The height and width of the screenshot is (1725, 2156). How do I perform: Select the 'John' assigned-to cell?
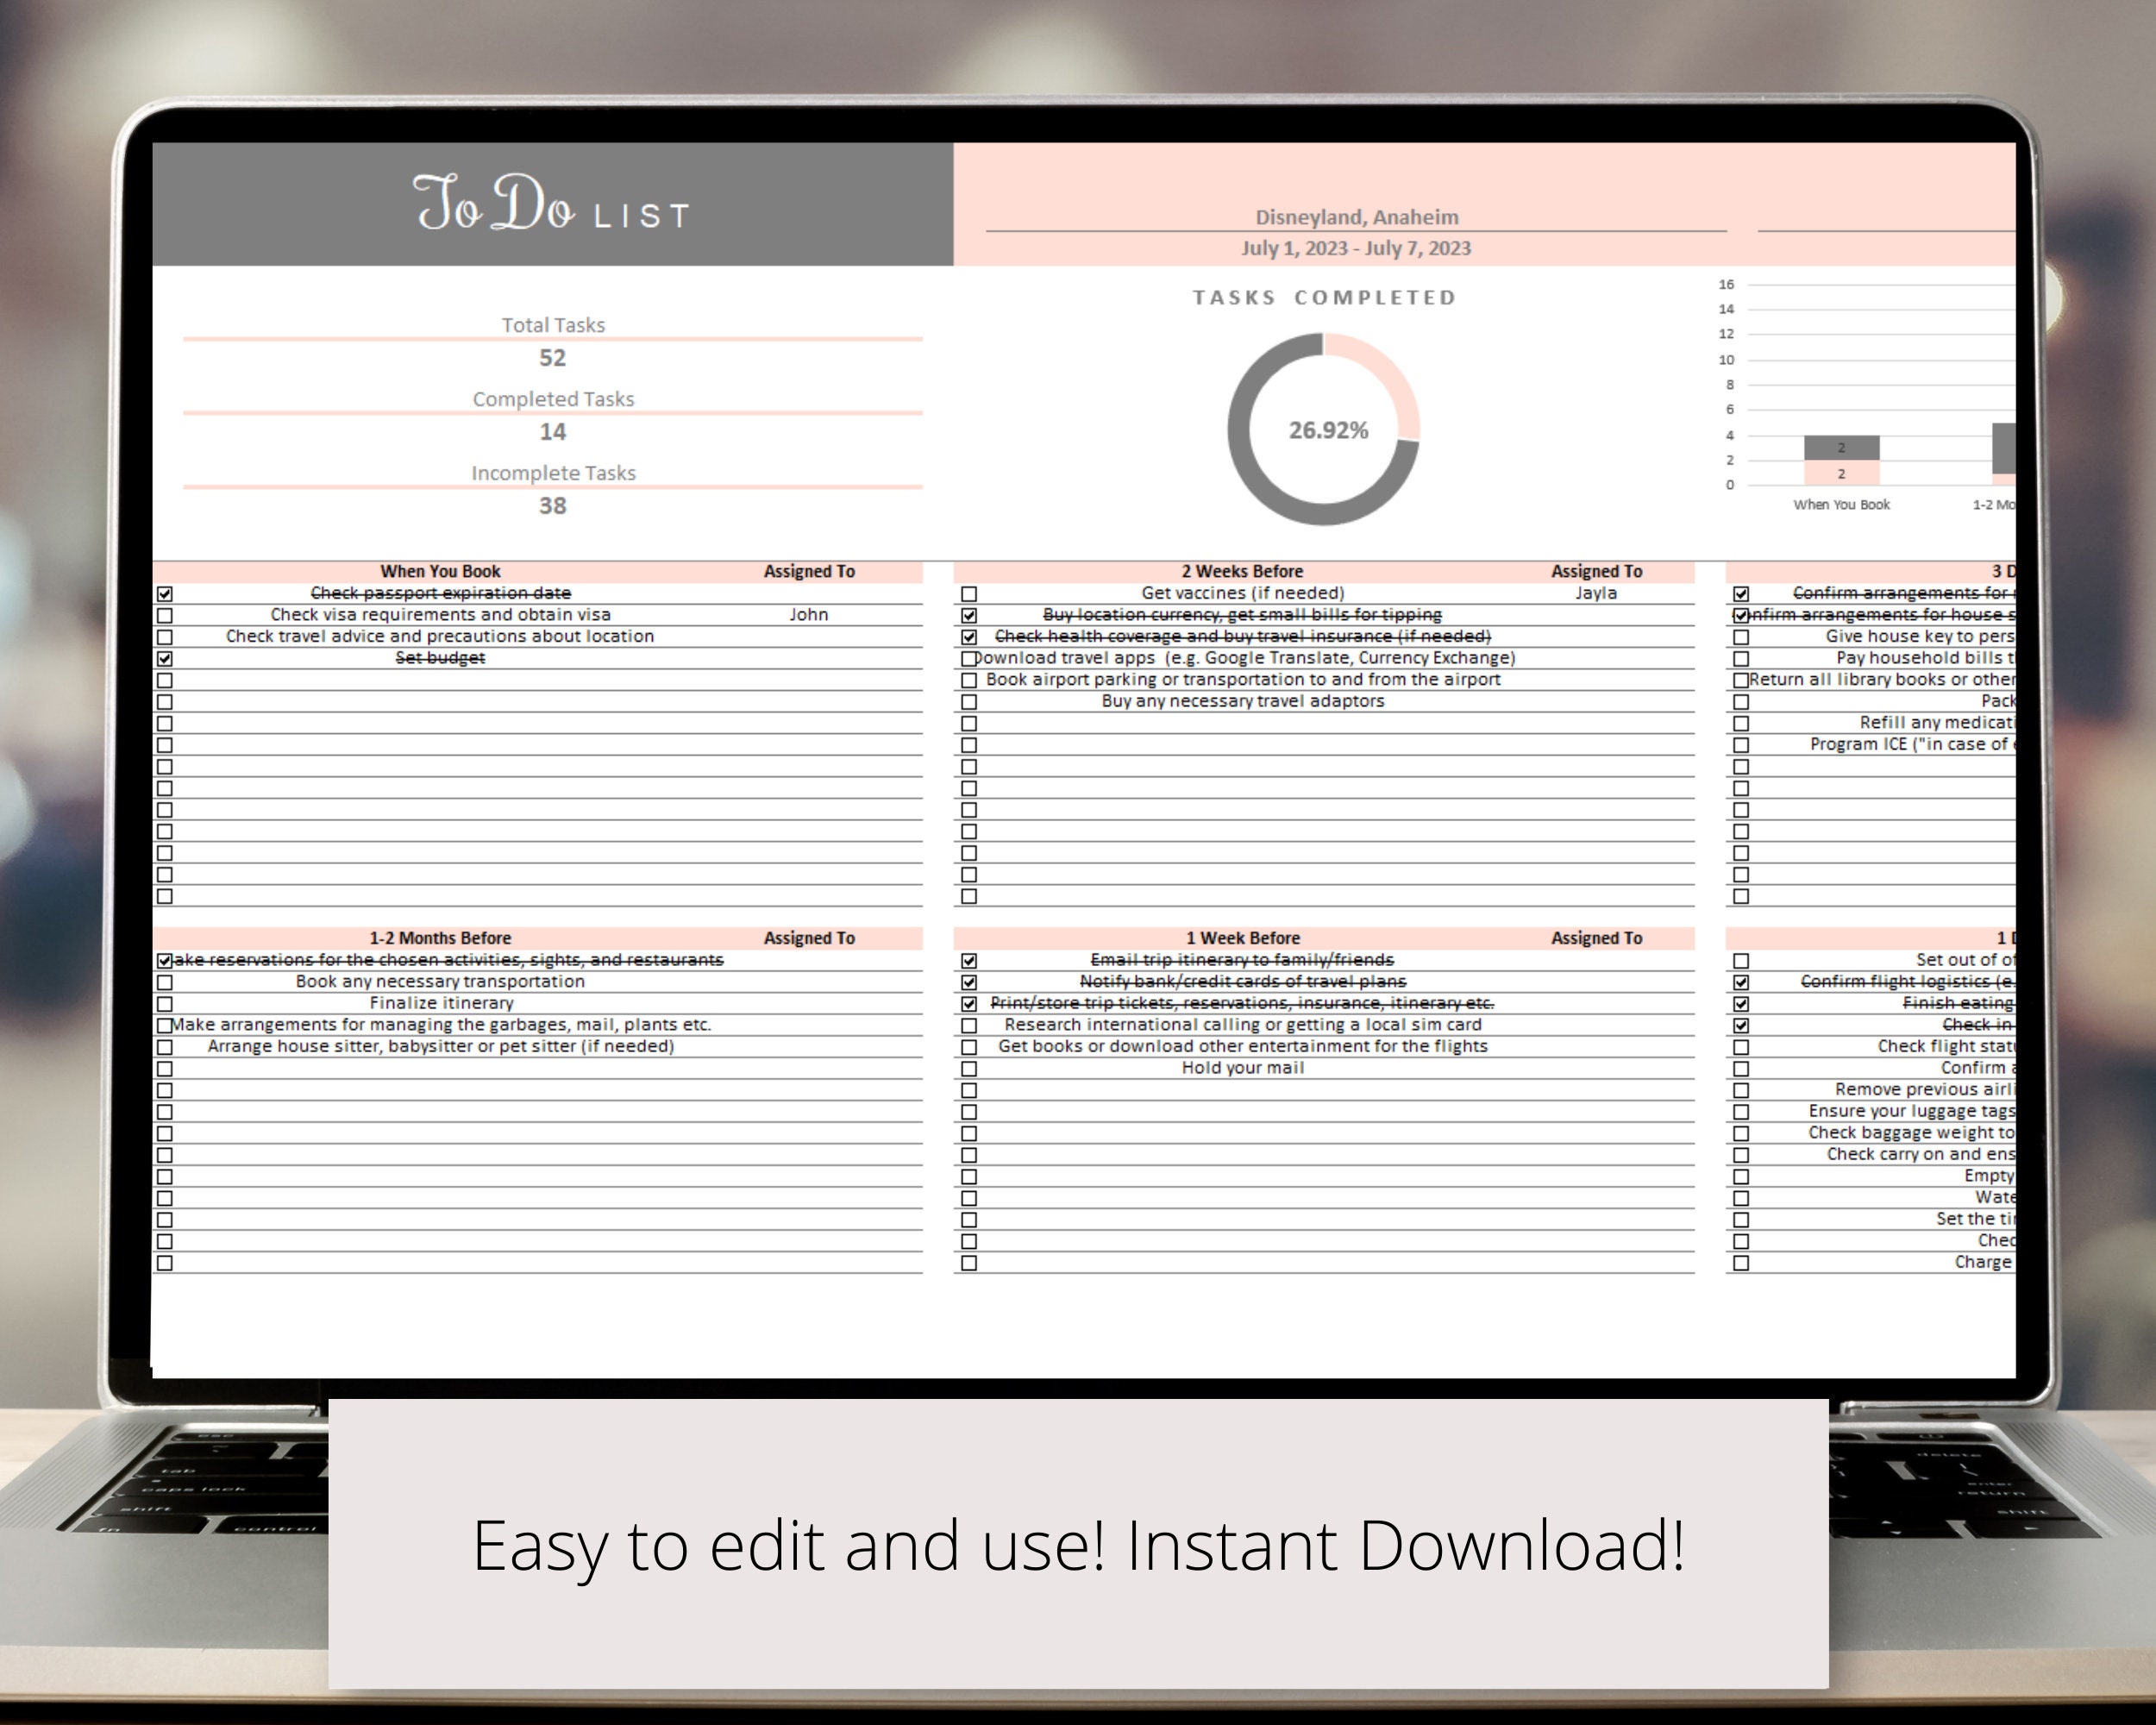coord(810,614)
